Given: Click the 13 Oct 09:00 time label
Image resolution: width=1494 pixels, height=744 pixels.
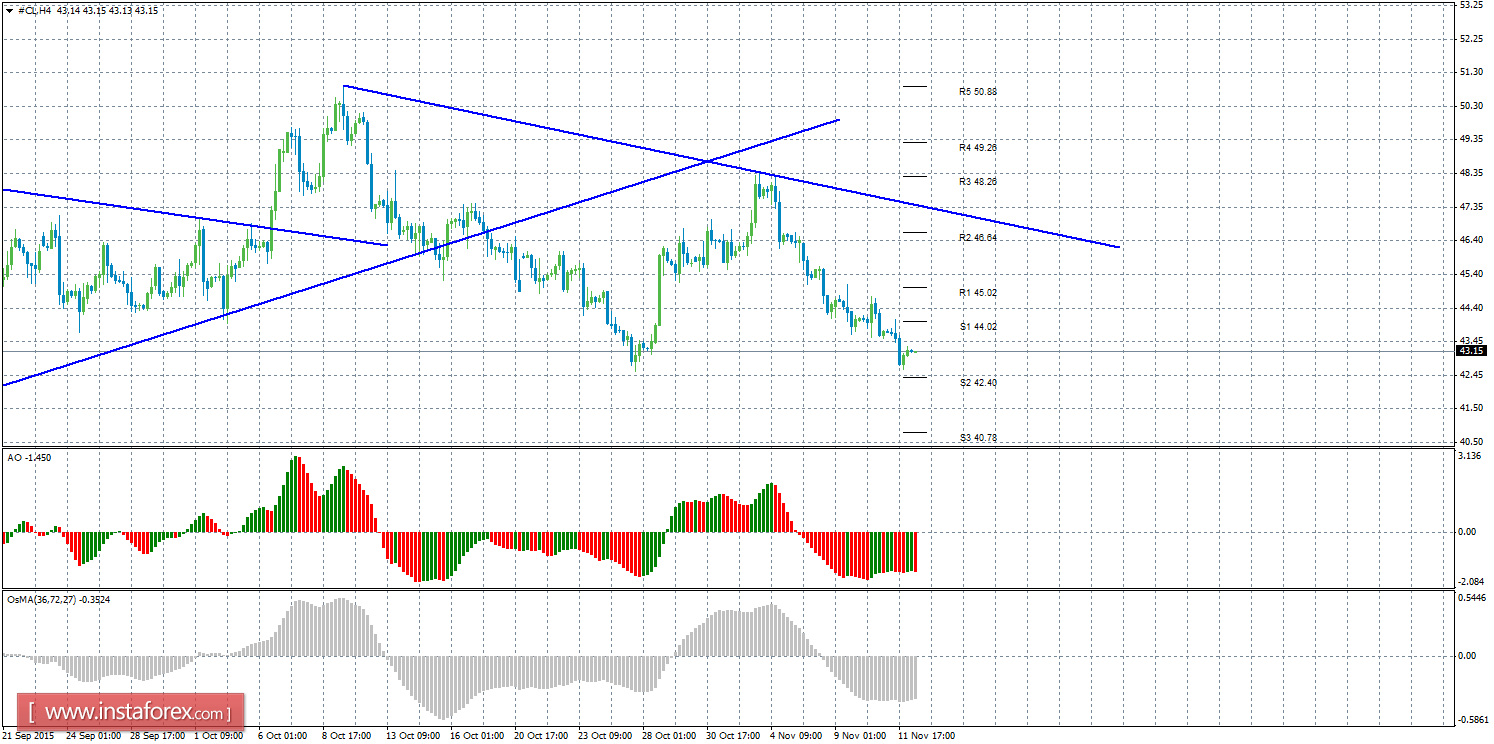Looking at the screenshot, I should tap(413, 736).
